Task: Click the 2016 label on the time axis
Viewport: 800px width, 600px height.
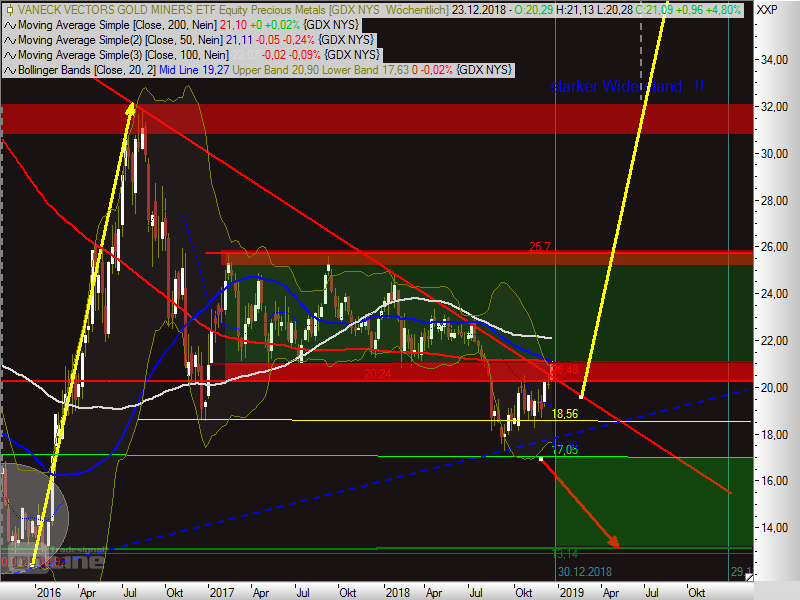Action: tap(48, 592)
